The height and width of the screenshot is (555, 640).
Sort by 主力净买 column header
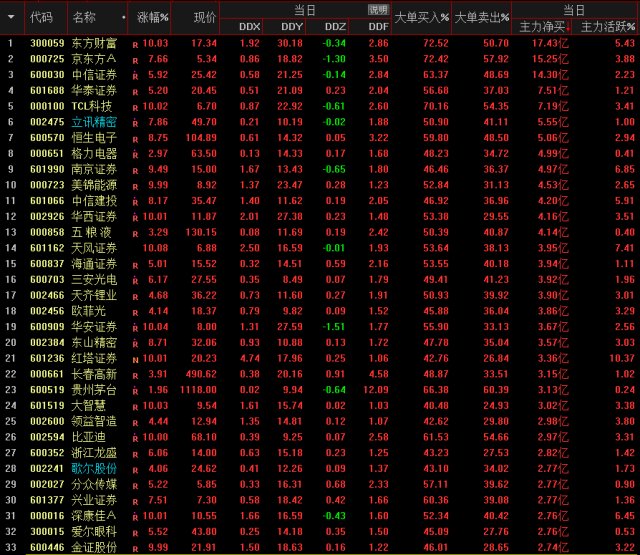(542, 27)
